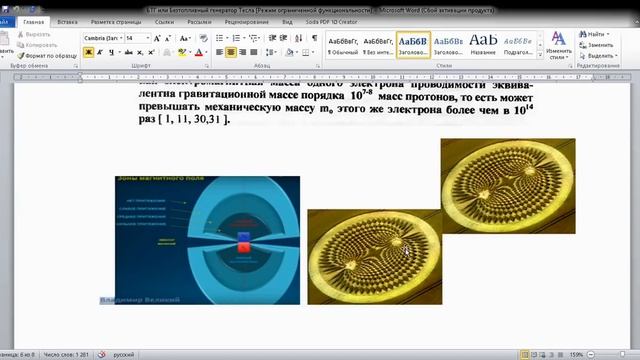This screenshot has width=640, height=360.
Task: Increase font size with Grow Font icon
Action: pyautogui.click(x=157, y=38)
